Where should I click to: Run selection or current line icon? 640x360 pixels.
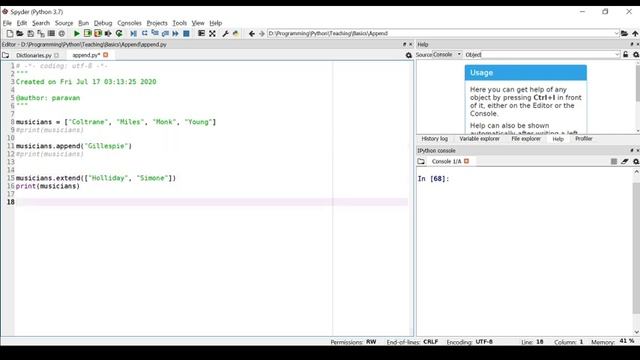click(108, 33)
